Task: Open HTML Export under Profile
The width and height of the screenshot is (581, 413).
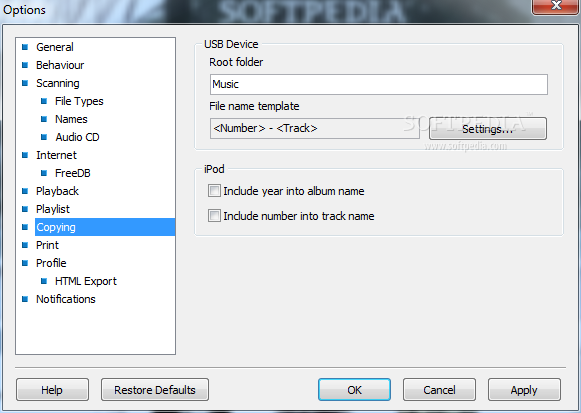Action: point(86,281)
